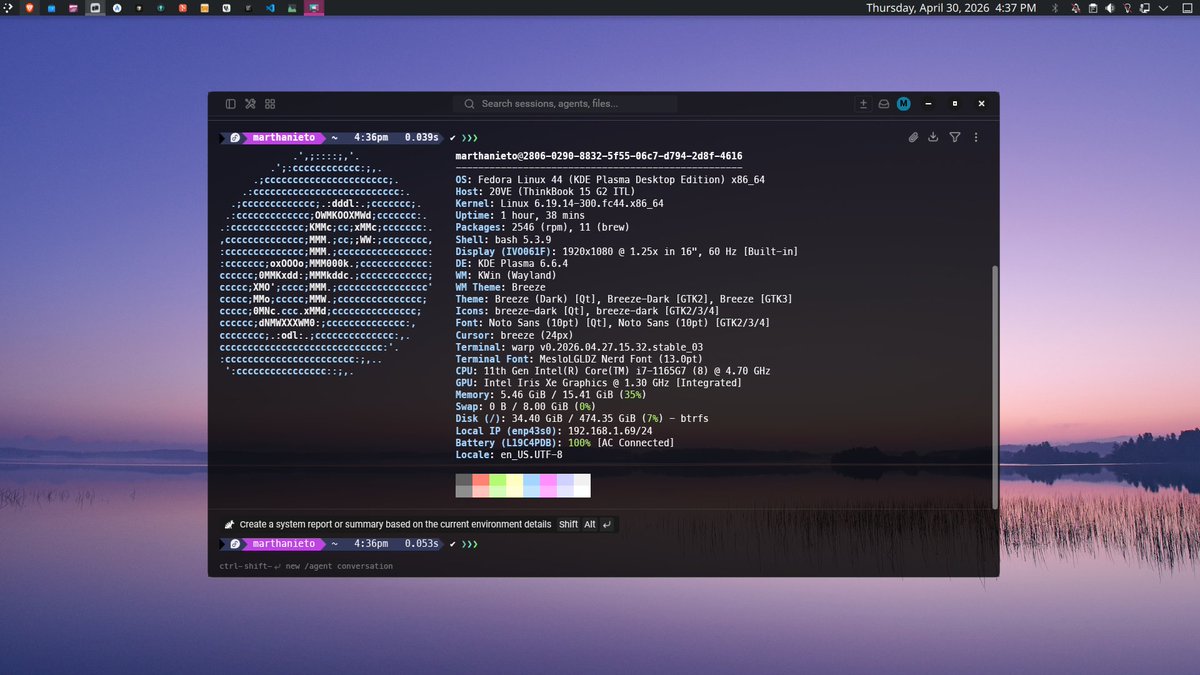Open the Warp inbox tray icon
The height and width of the screenshot is (675, 1200).
884,104
